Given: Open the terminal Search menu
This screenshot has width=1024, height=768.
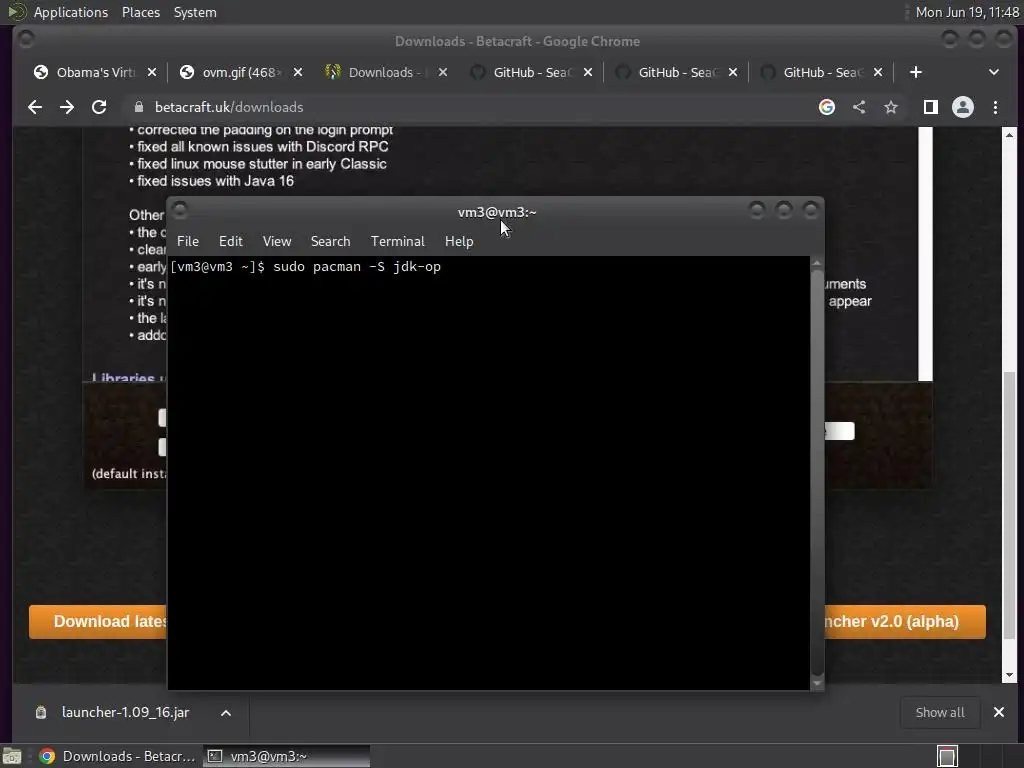Looking at the screenshot, I should pyautogui.click(x=330, y=241).
